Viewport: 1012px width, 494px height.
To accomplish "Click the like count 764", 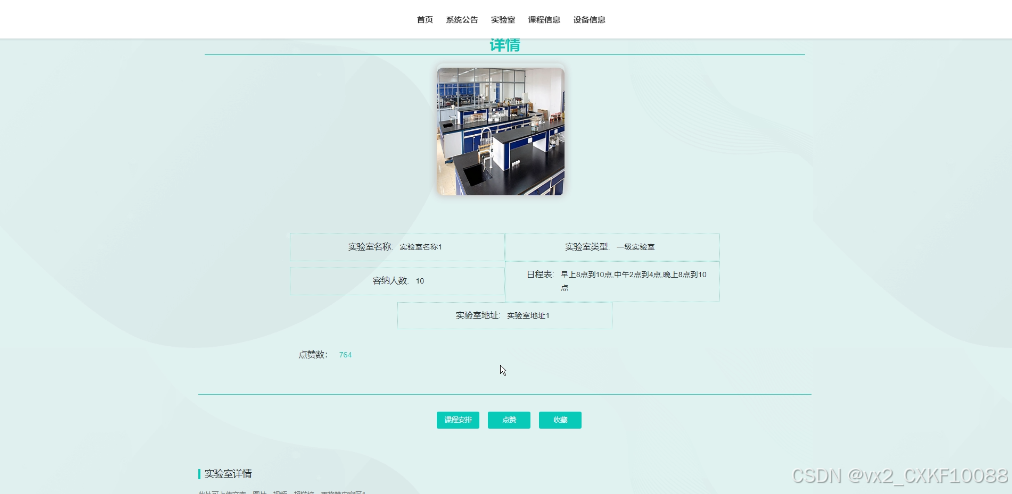I will 345,355.
